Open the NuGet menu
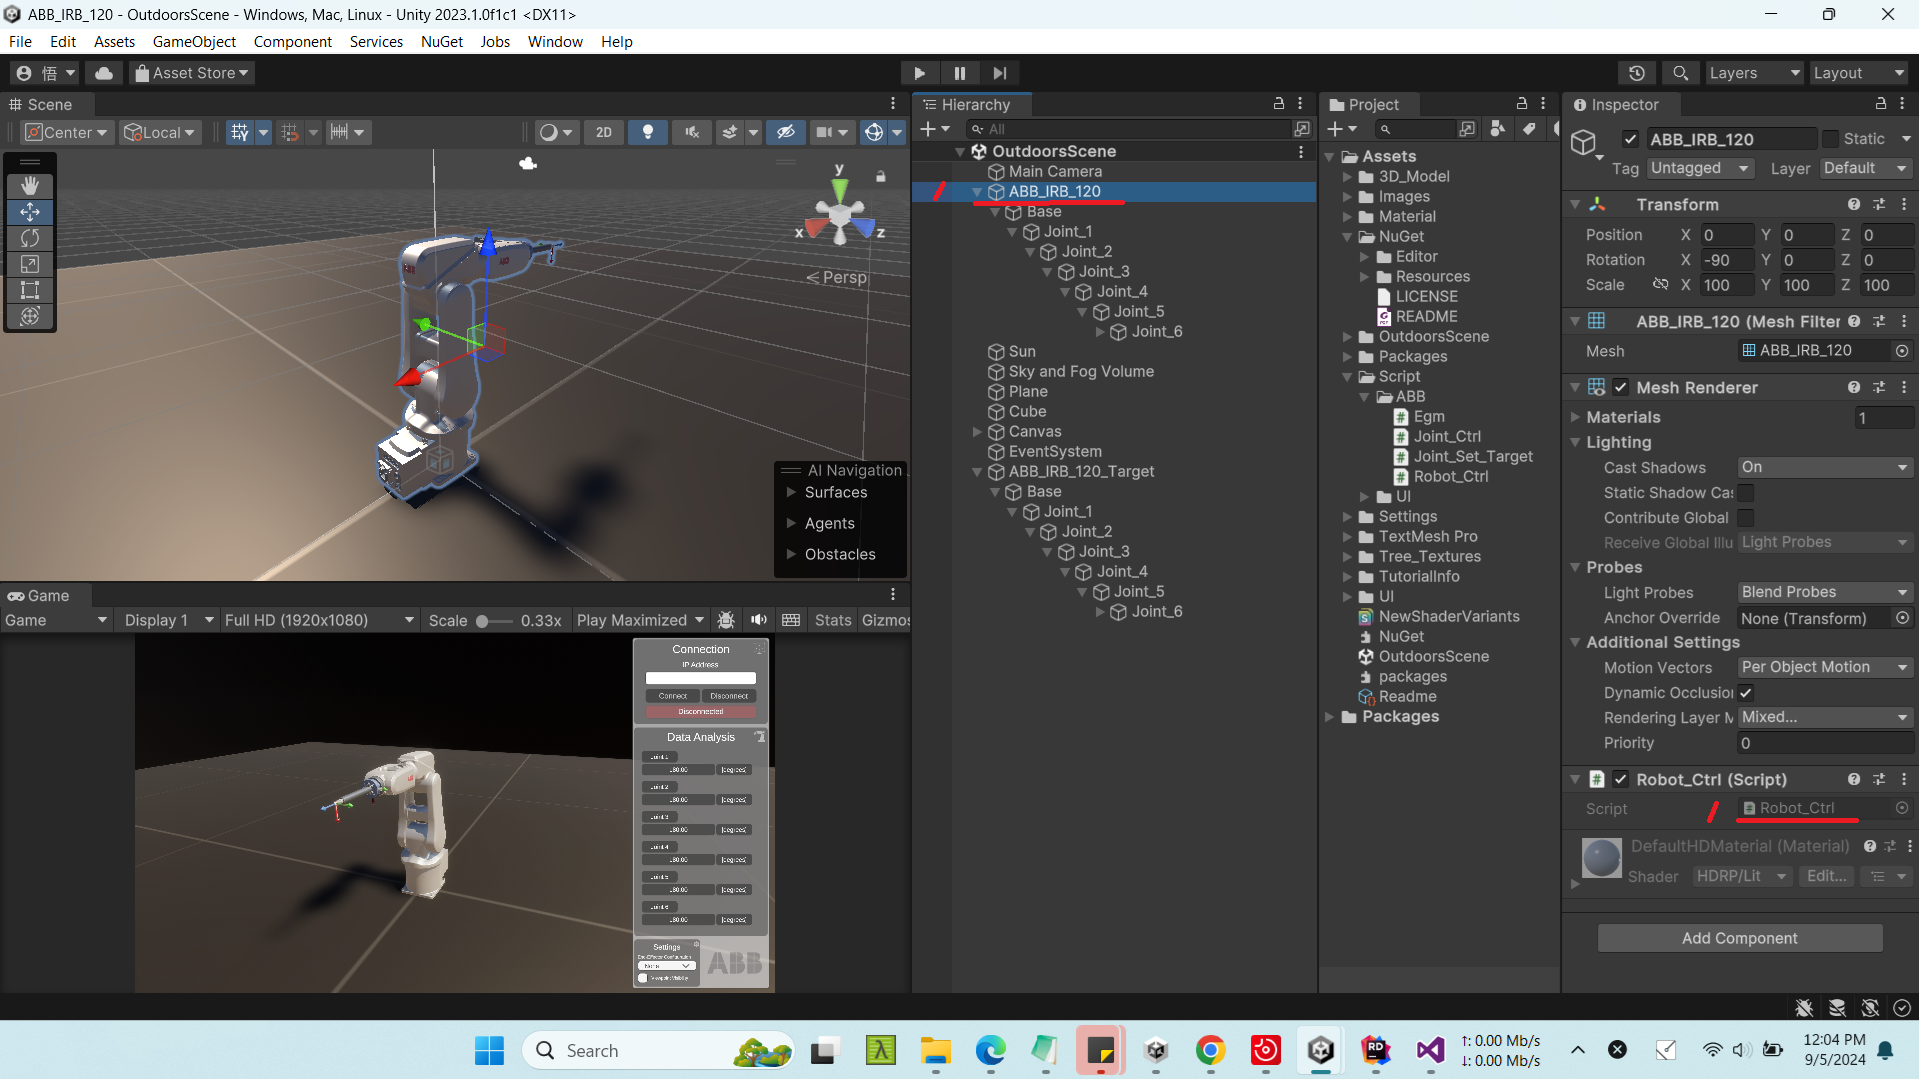Image resolution: width=1919 pixels, height=1079 pixels. click(442, 42)
